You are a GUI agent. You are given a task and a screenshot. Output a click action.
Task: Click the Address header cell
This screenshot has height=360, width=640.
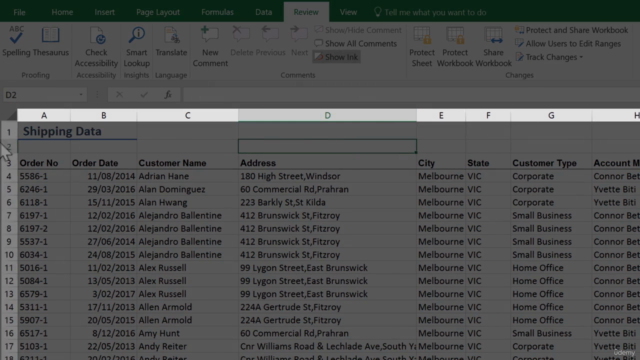point(327,163)
